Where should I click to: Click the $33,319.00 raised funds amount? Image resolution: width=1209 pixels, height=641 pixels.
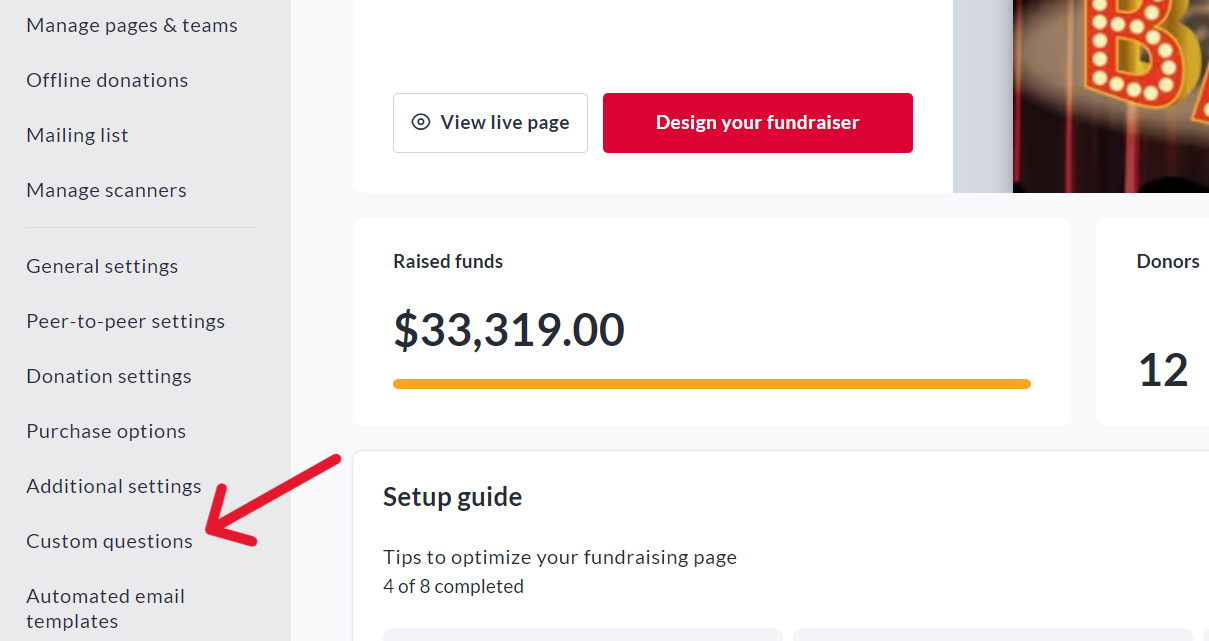point(509,330)
